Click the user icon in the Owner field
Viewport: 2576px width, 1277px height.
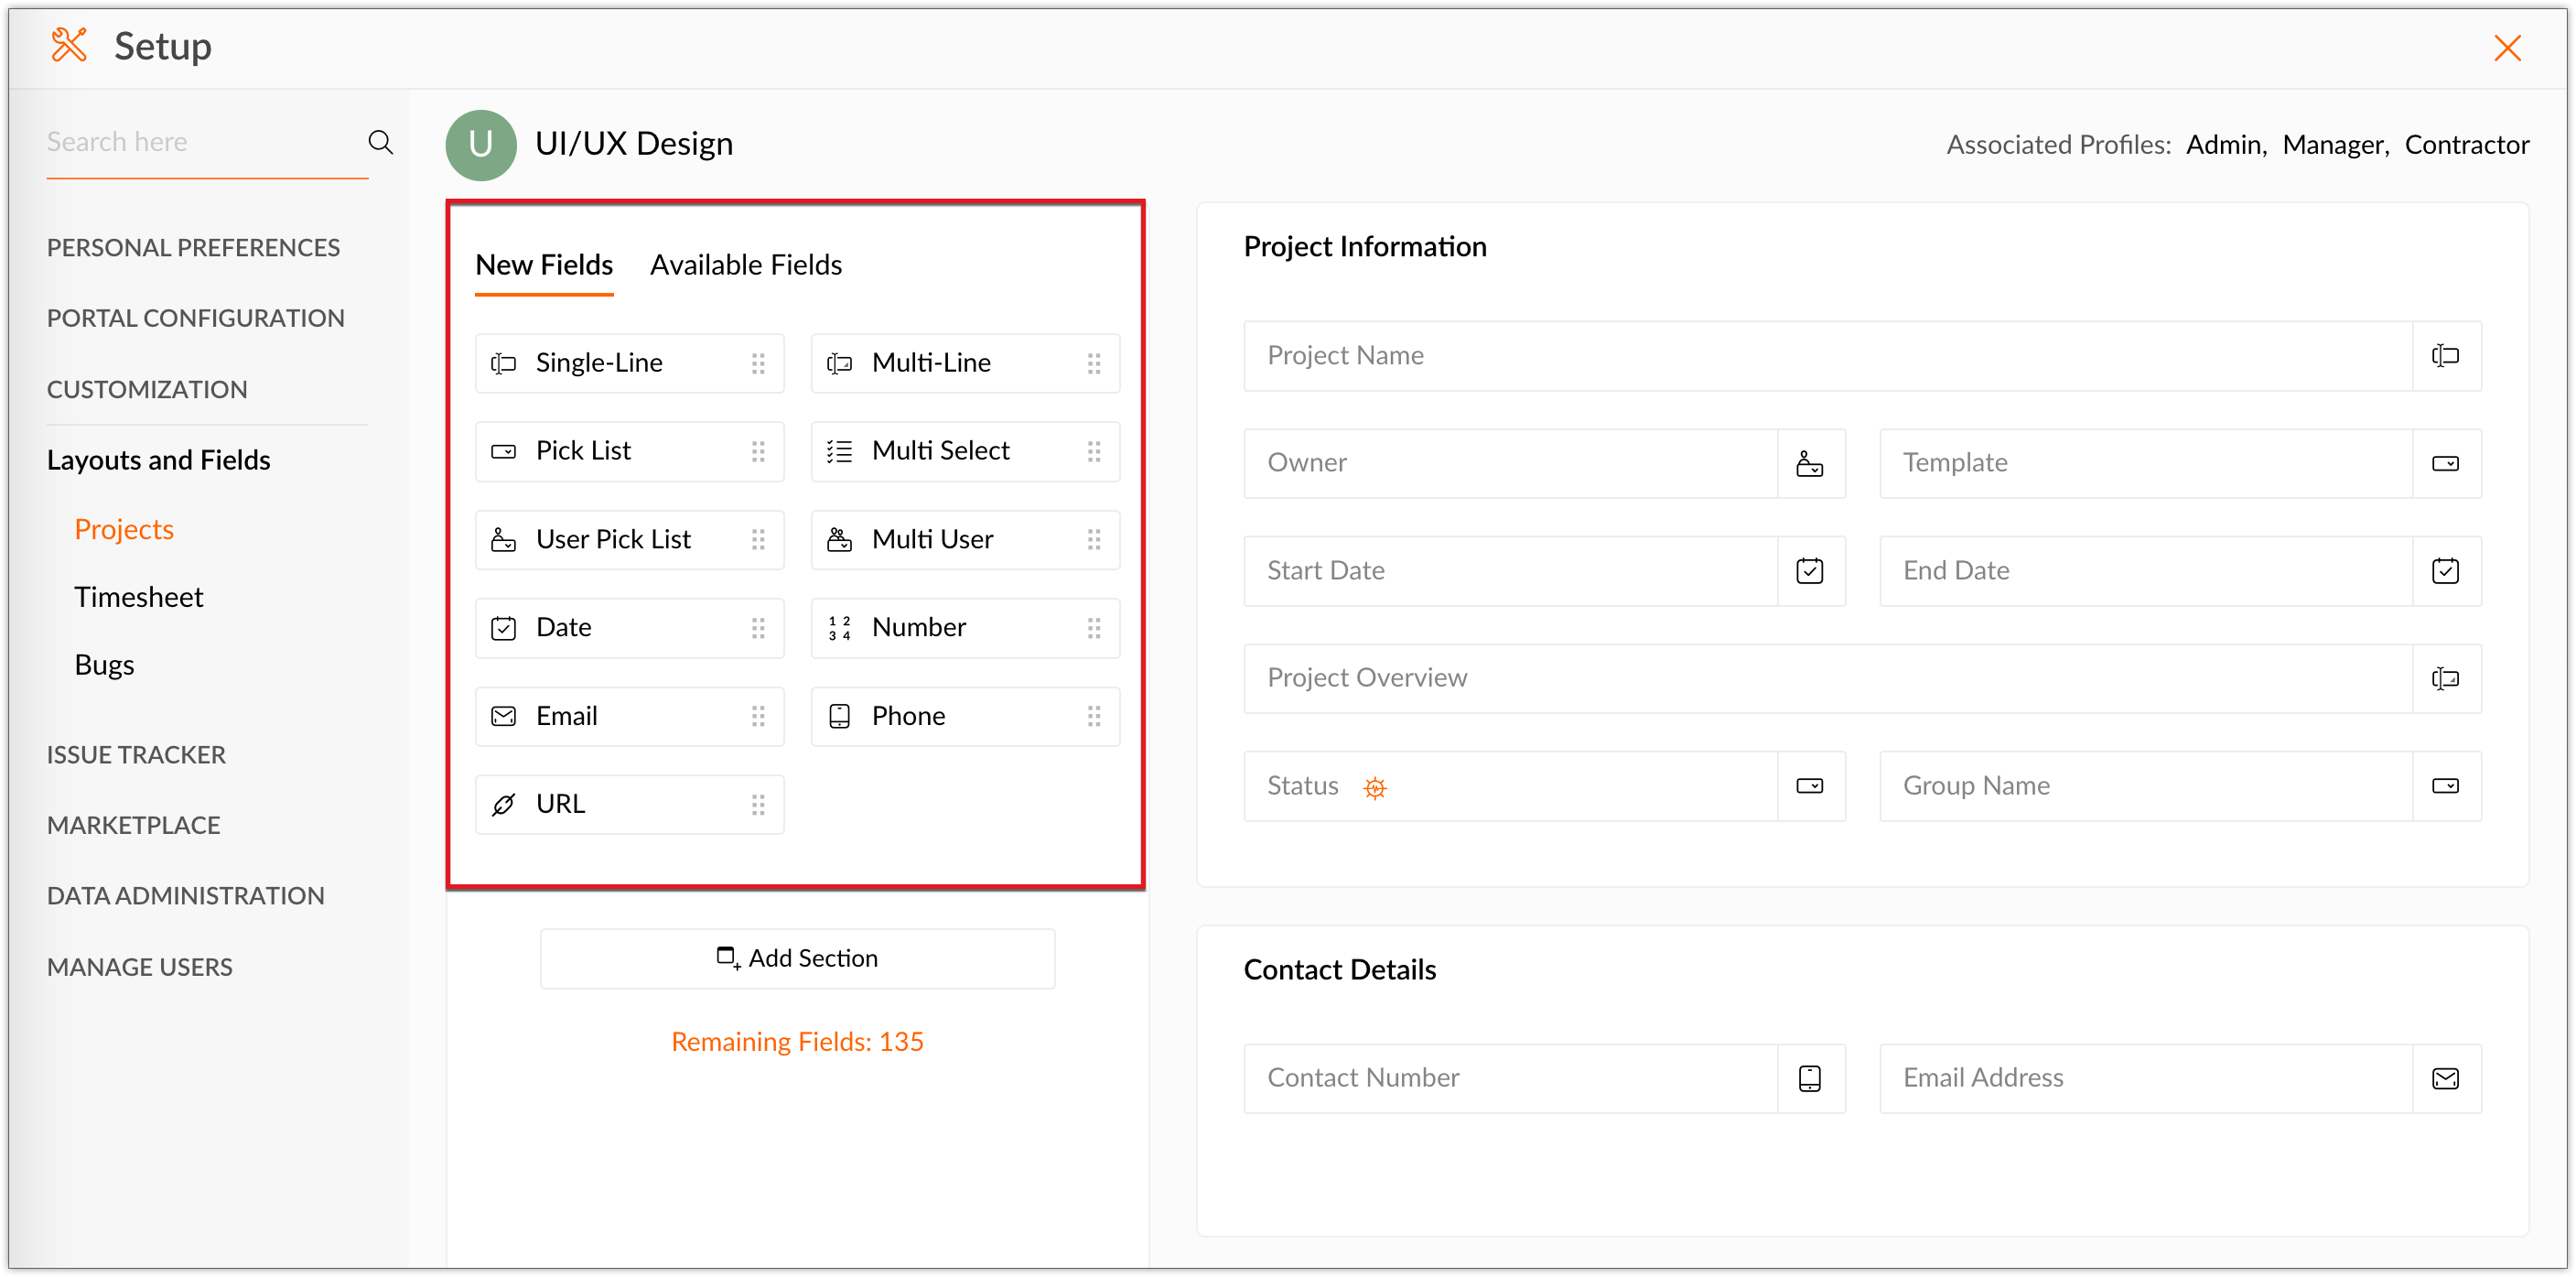pos(1809,463)
